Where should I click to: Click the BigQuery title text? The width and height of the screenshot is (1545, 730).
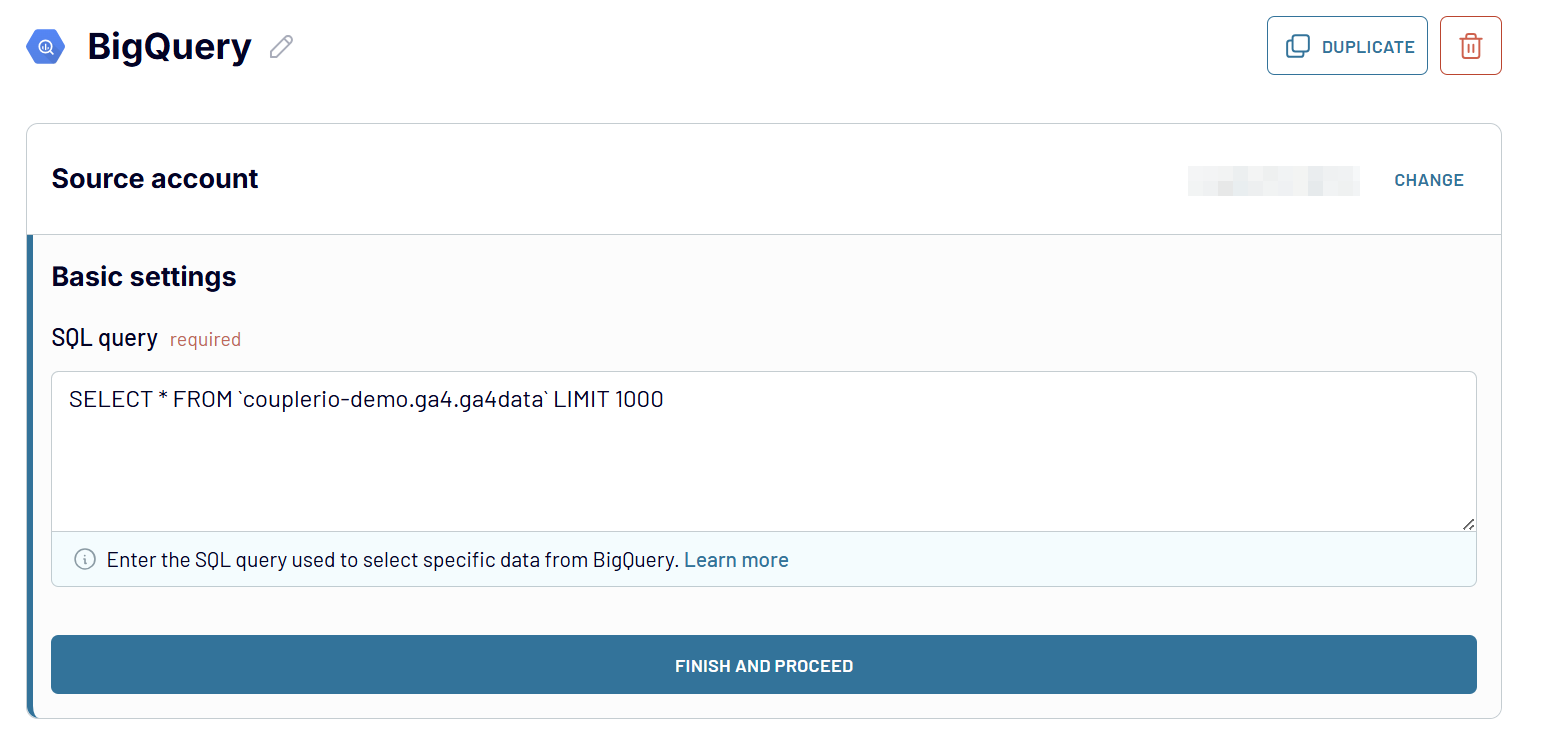tap(169, 47)
